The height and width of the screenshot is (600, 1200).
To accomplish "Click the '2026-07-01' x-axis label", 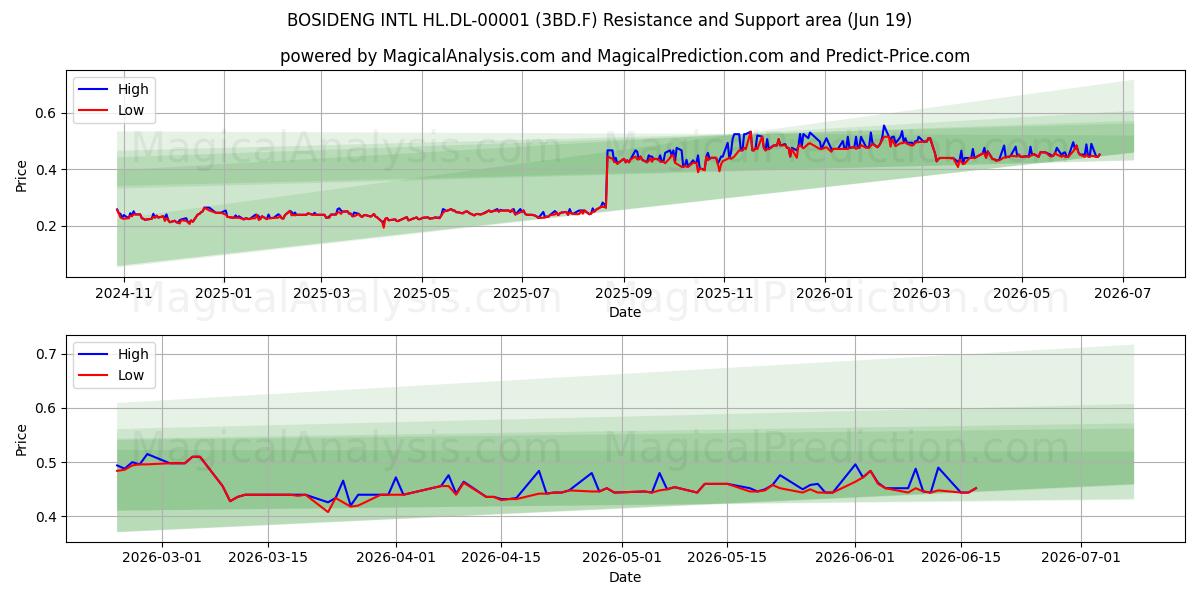I will [x=1082, y=559].
